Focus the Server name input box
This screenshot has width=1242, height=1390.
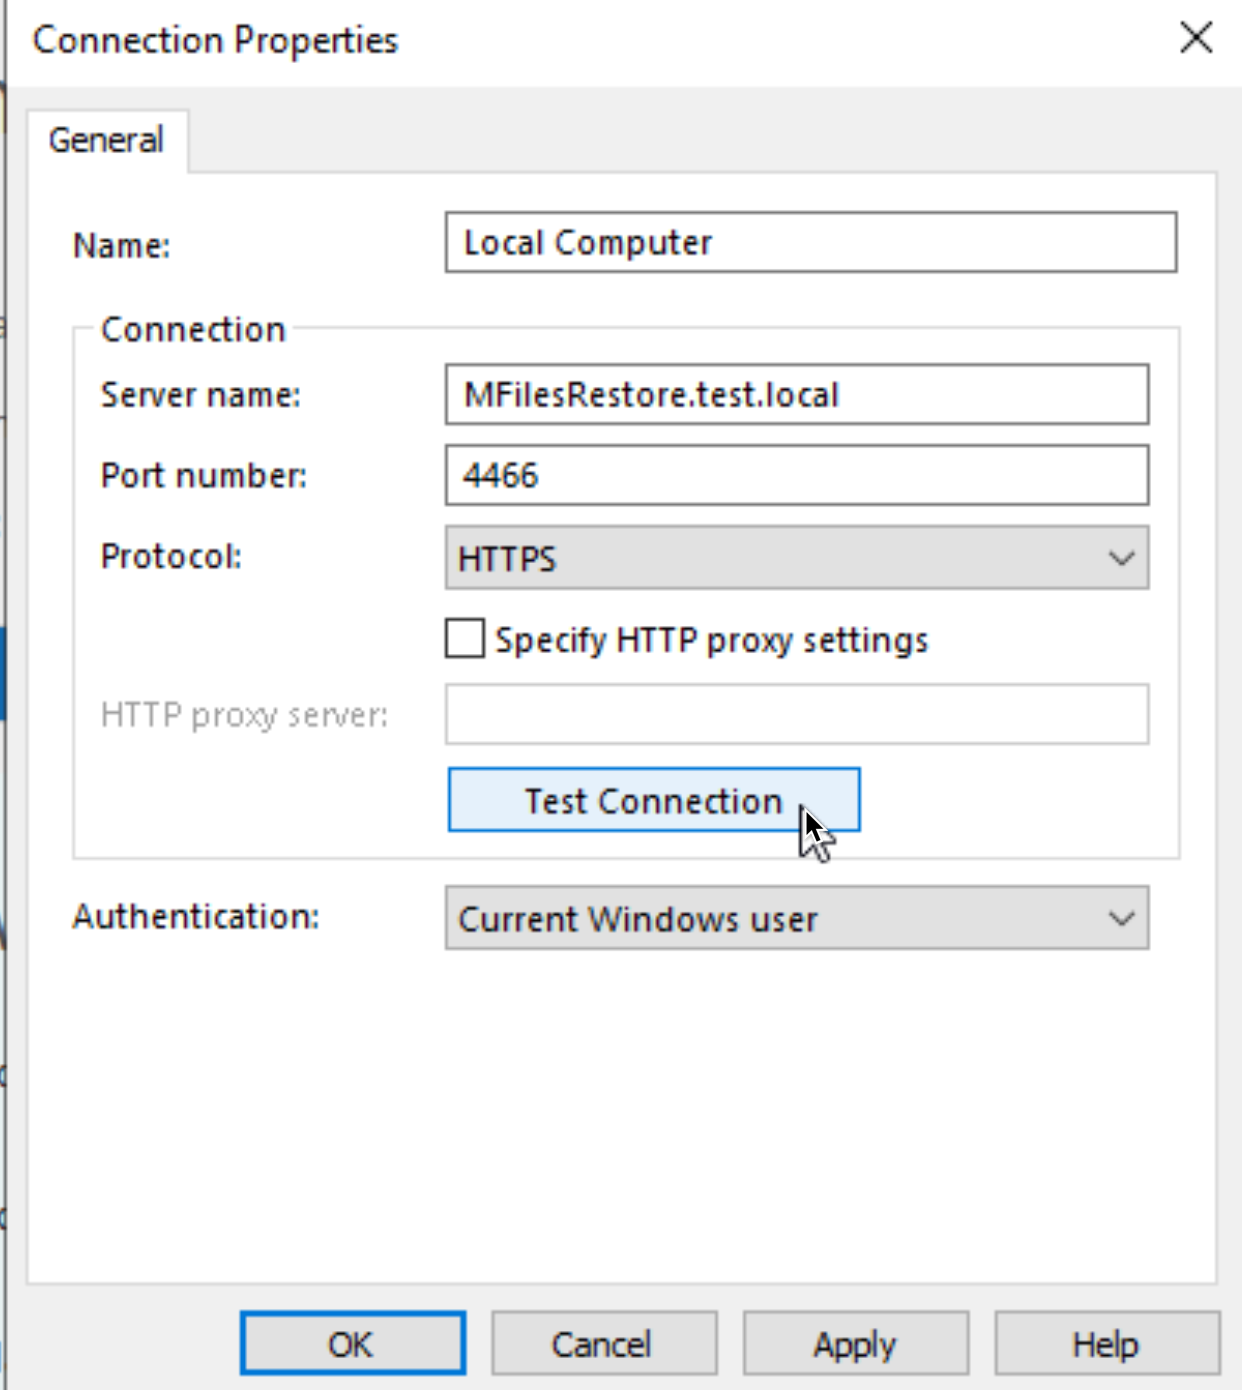click(797, 394)
